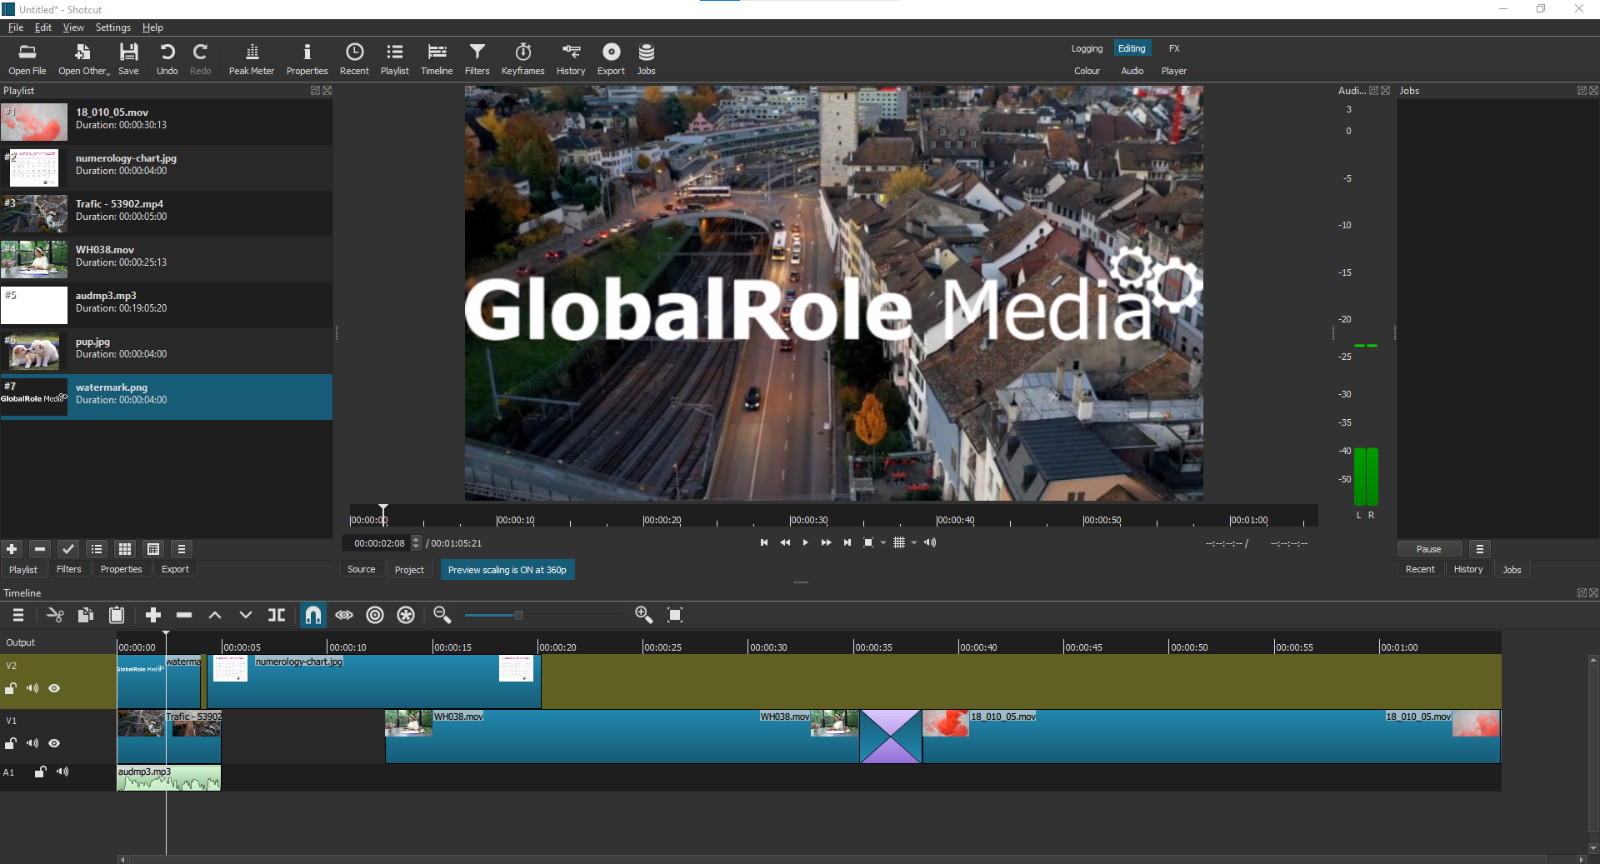1600x864 pixels.
Task: Expand the player grid dropdown arrow
Action: click(x=914, y=543)
